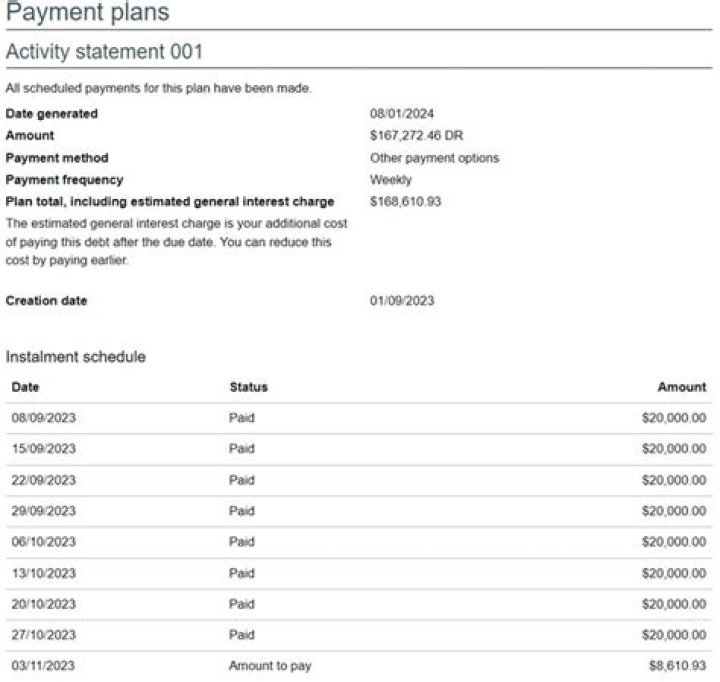This screenshot has width=720, height=682.
Task: Click Paid status for 27/10/2023 instalment
Action: 242,635
